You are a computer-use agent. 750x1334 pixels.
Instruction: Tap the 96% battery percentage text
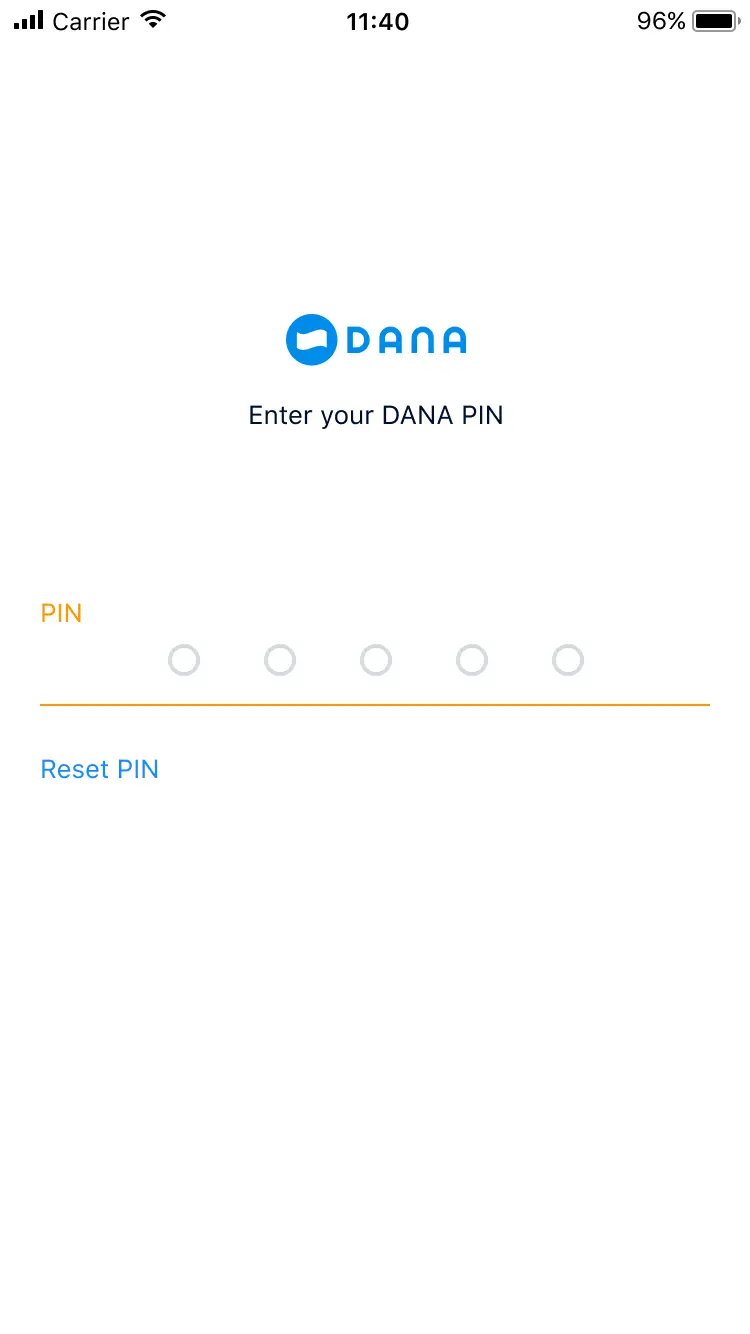point(661,21)
